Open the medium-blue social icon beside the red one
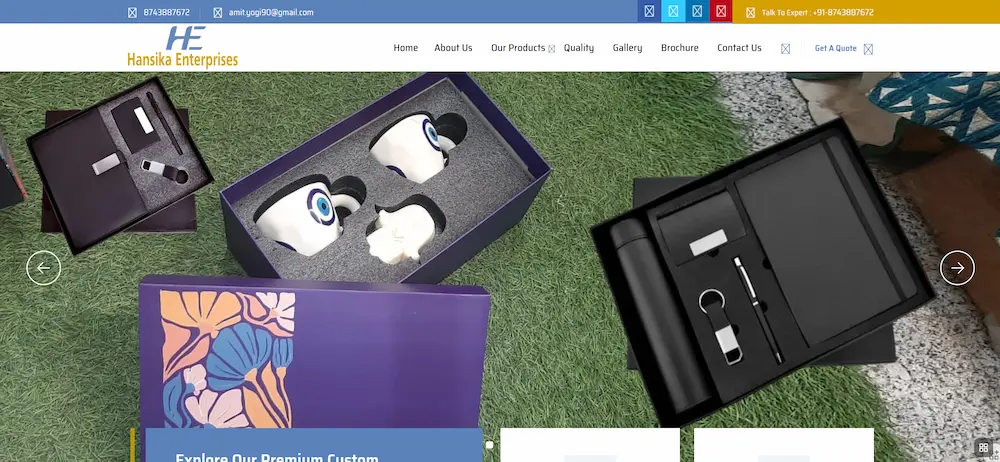 697,11
